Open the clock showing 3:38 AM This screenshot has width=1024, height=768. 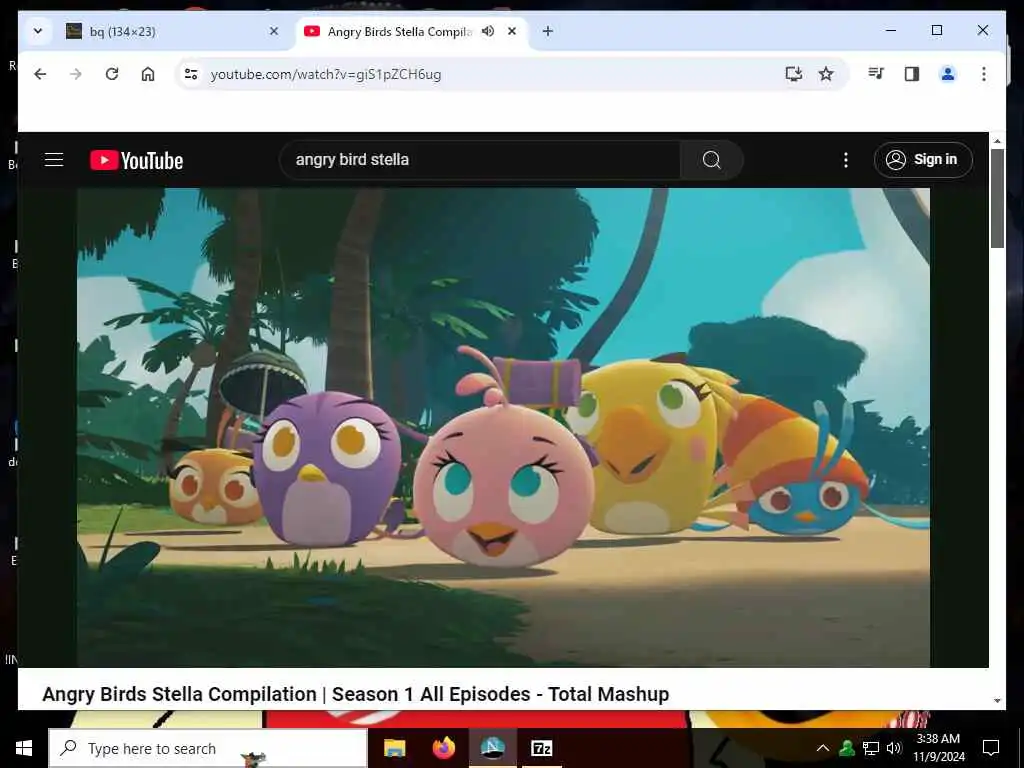[x=938, y=748]
